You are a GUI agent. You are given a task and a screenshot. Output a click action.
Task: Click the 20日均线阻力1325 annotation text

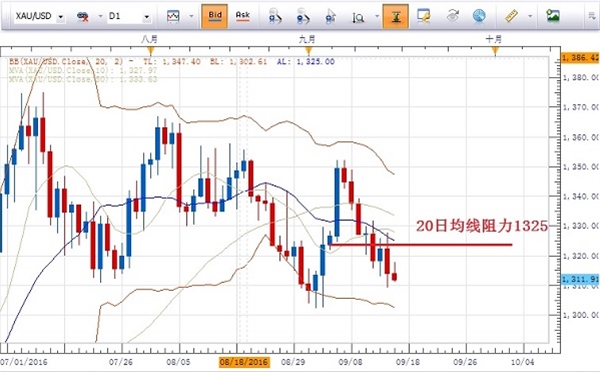tap(482, 226)
